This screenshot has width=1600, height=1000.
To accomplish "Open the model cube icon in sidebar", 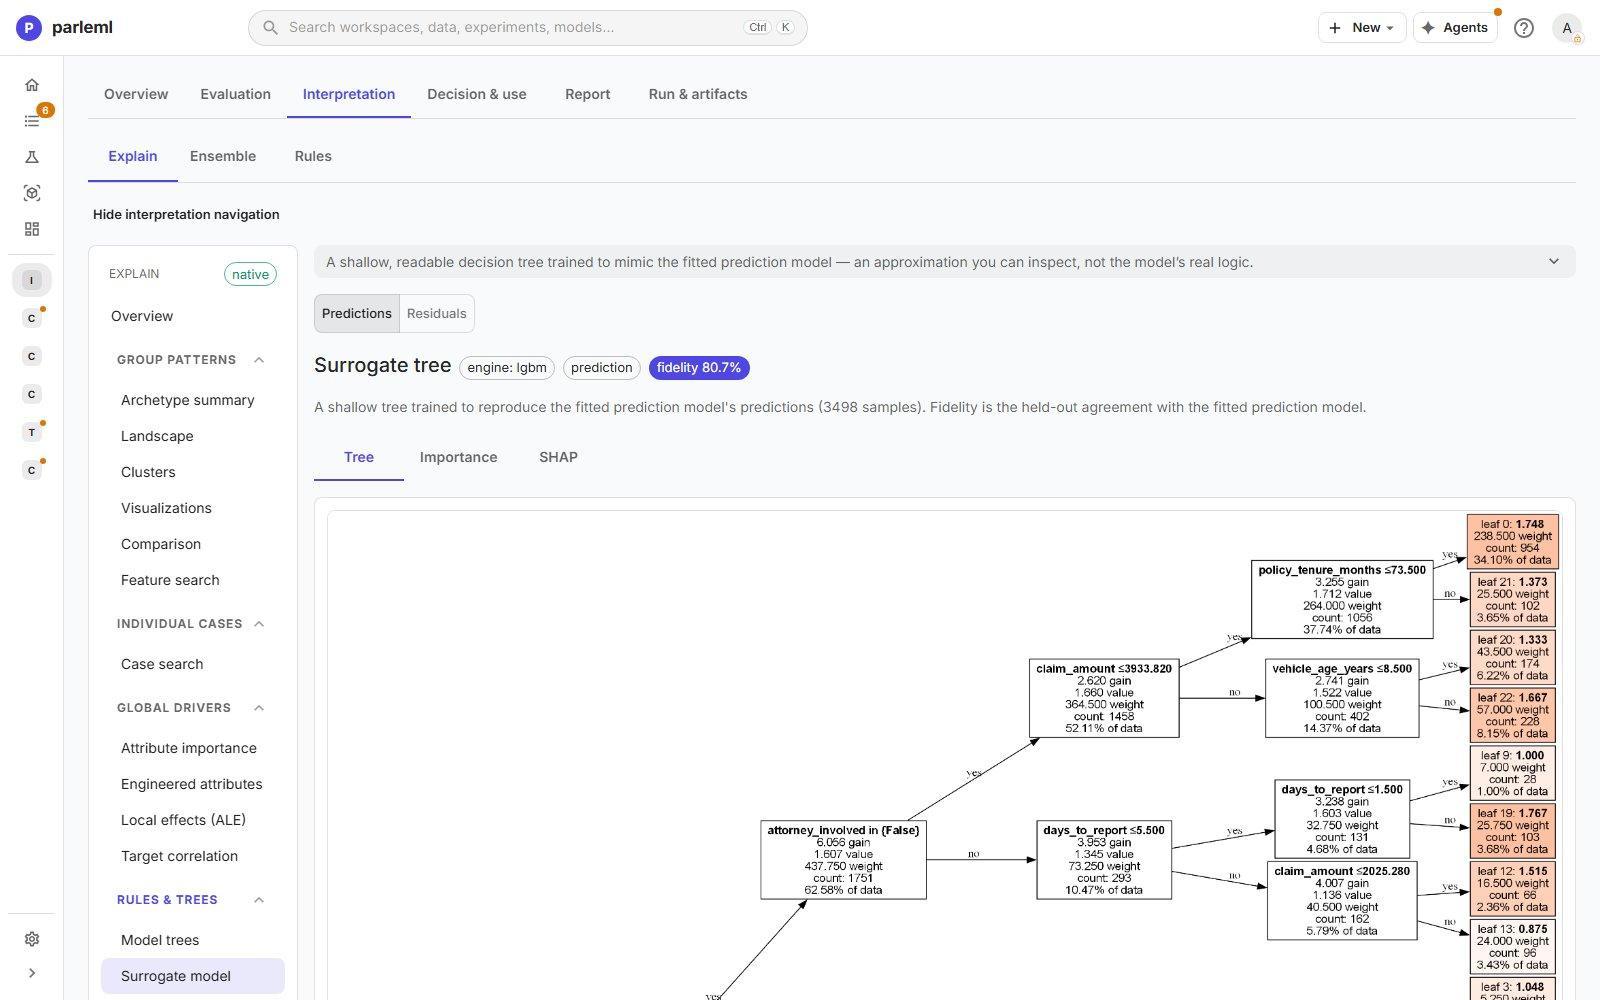I will [x=32, y=193].
